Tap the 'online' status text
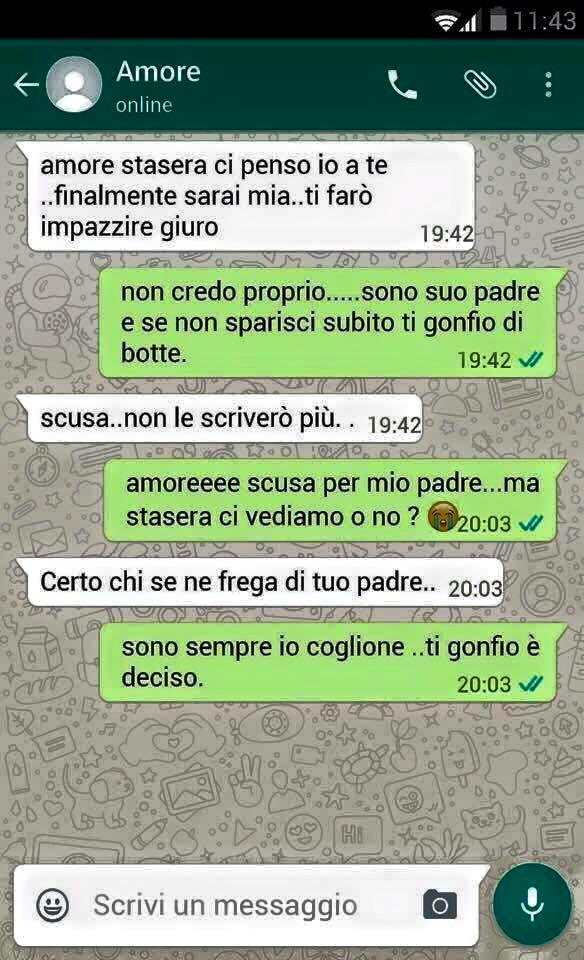This screenshot has width=584, height=960. (144, 105)
